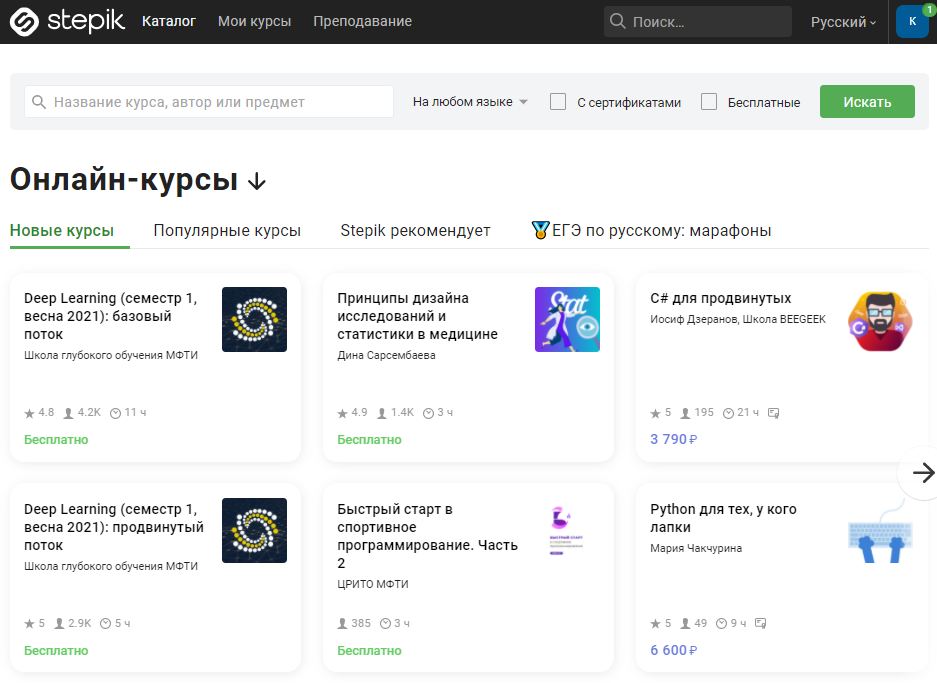The width and height of the screenshot is (937, 683).
Task: Open Deep Learning базовый поток course title
Action: 111,316
